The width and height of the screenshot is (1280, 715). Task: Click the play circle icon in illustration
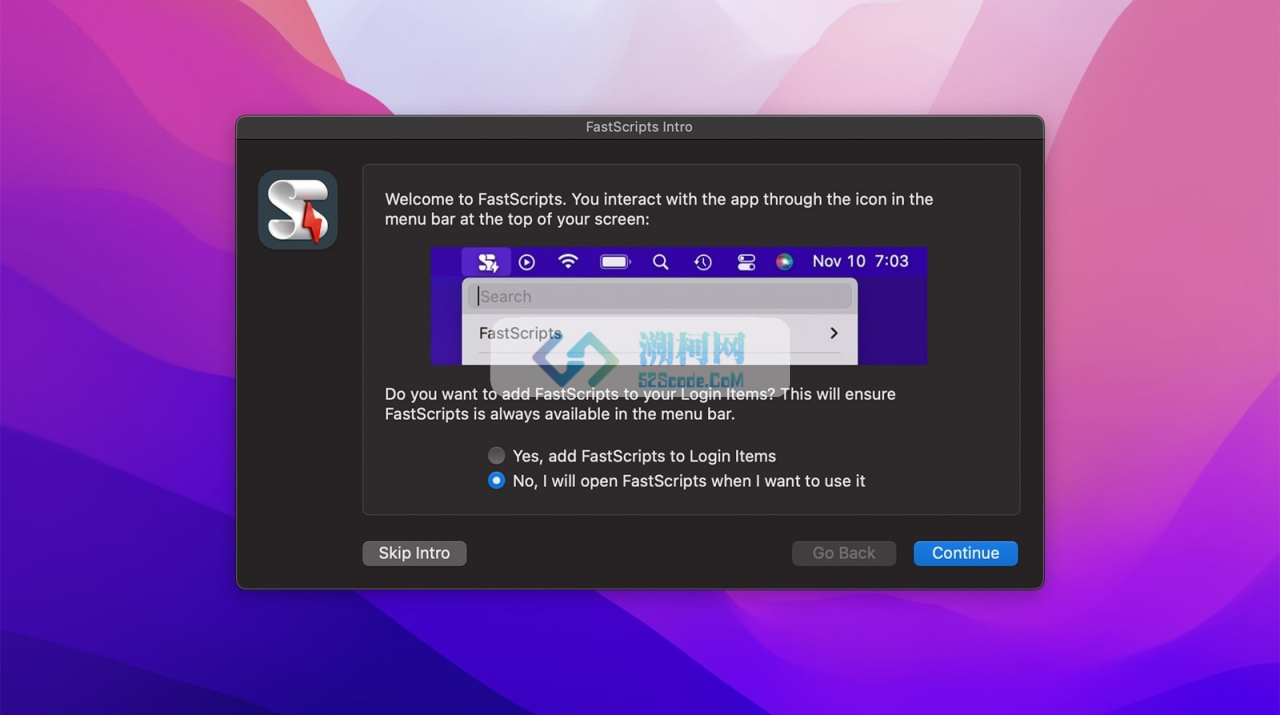pyautogui.click(x=527, y=262)
